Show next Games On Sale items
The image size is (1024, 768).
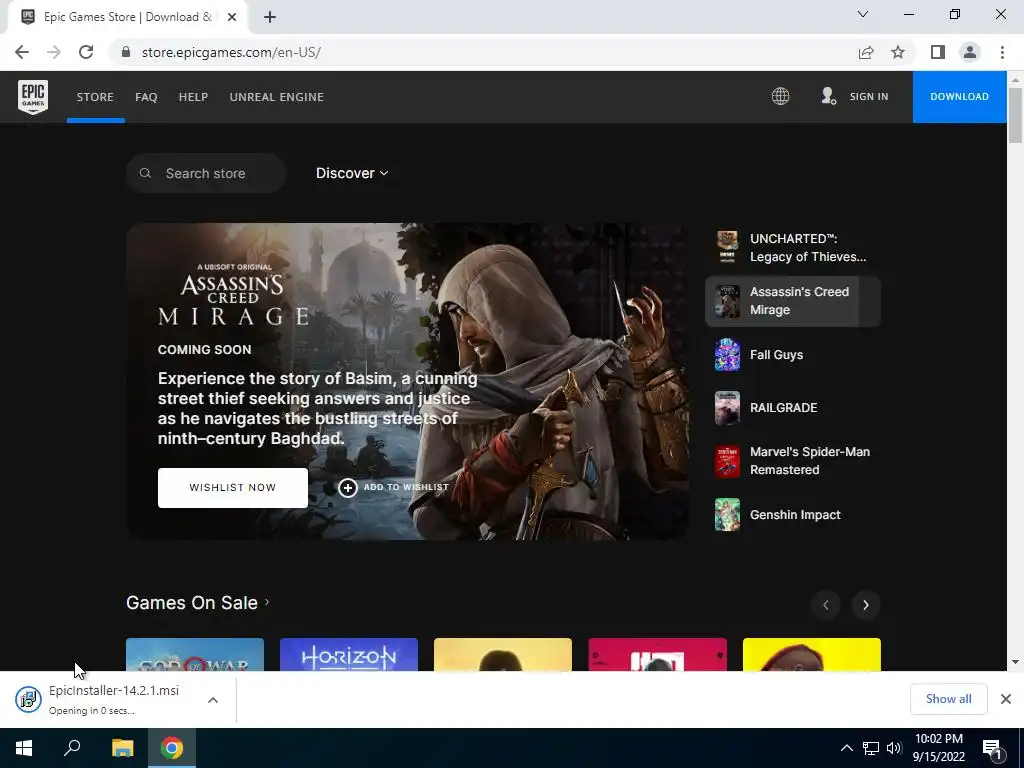coord(866,605)
